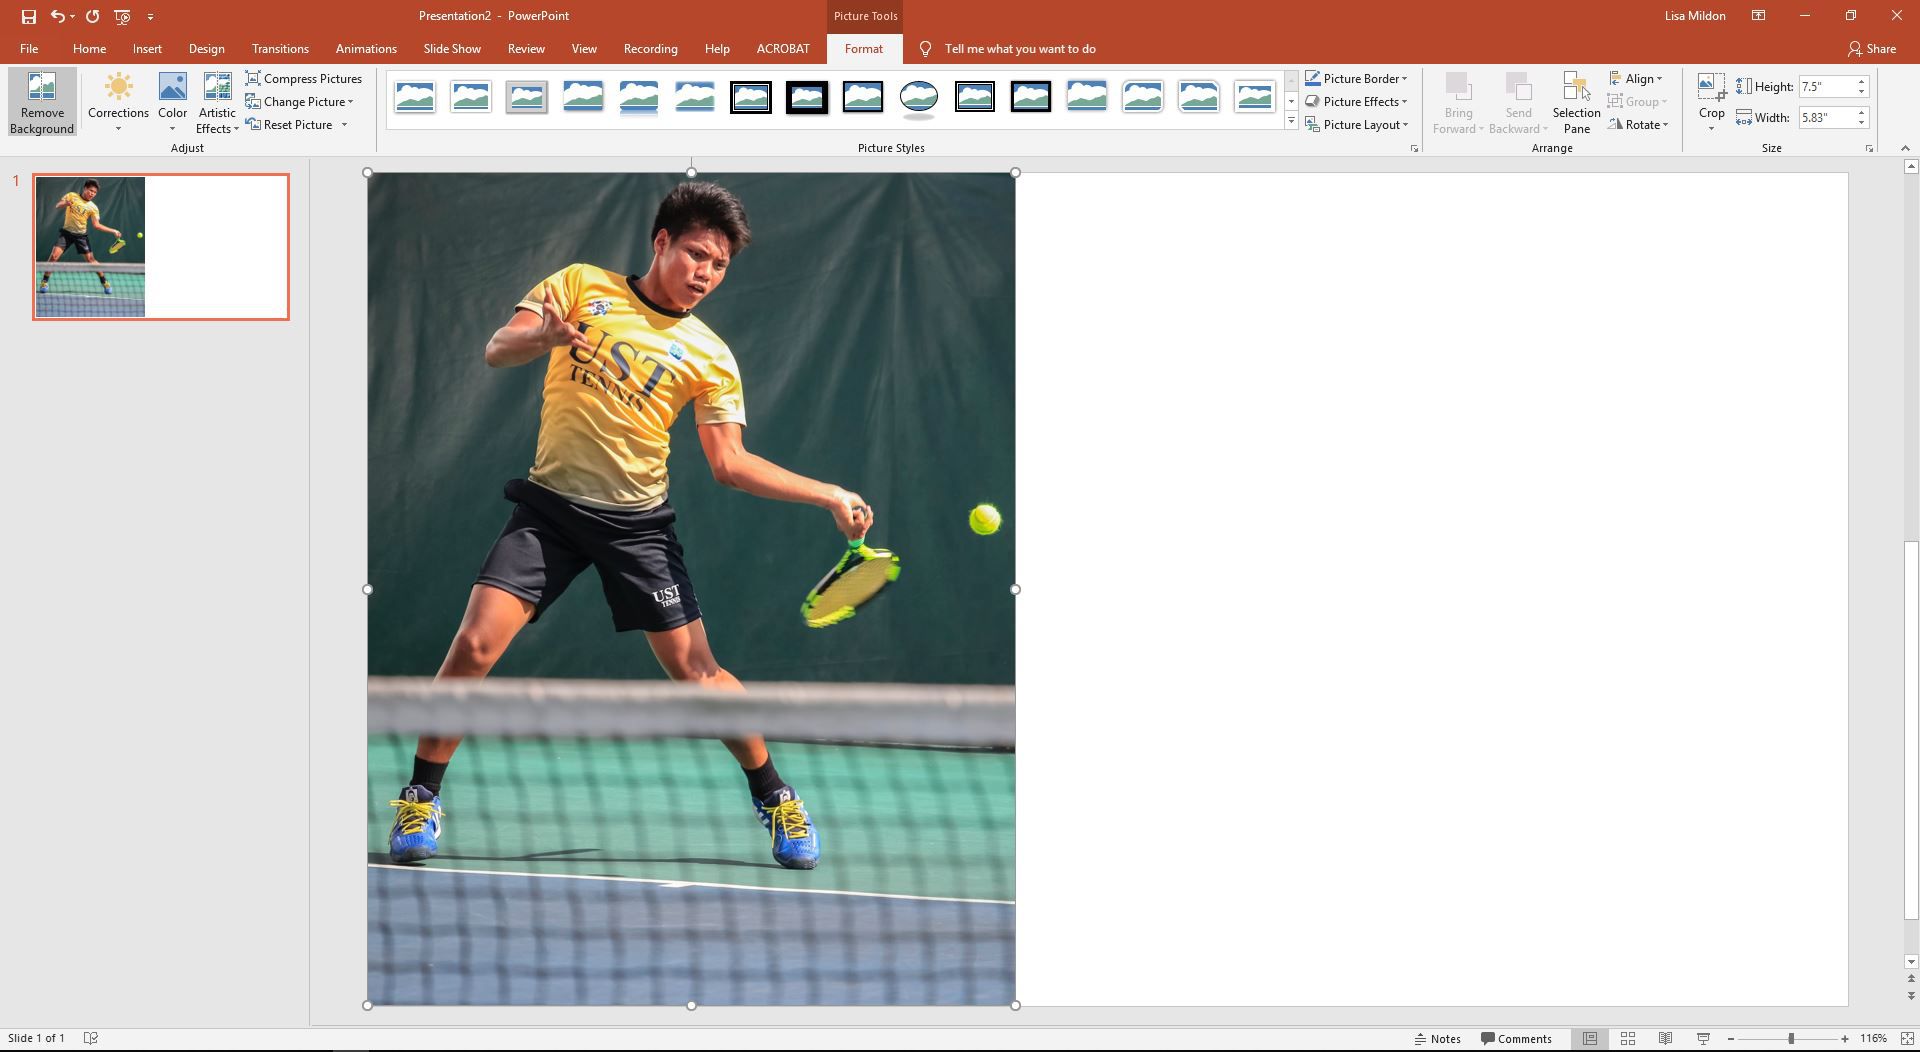
Task: Open the Selection Pane
Action: click(1576, 103)
